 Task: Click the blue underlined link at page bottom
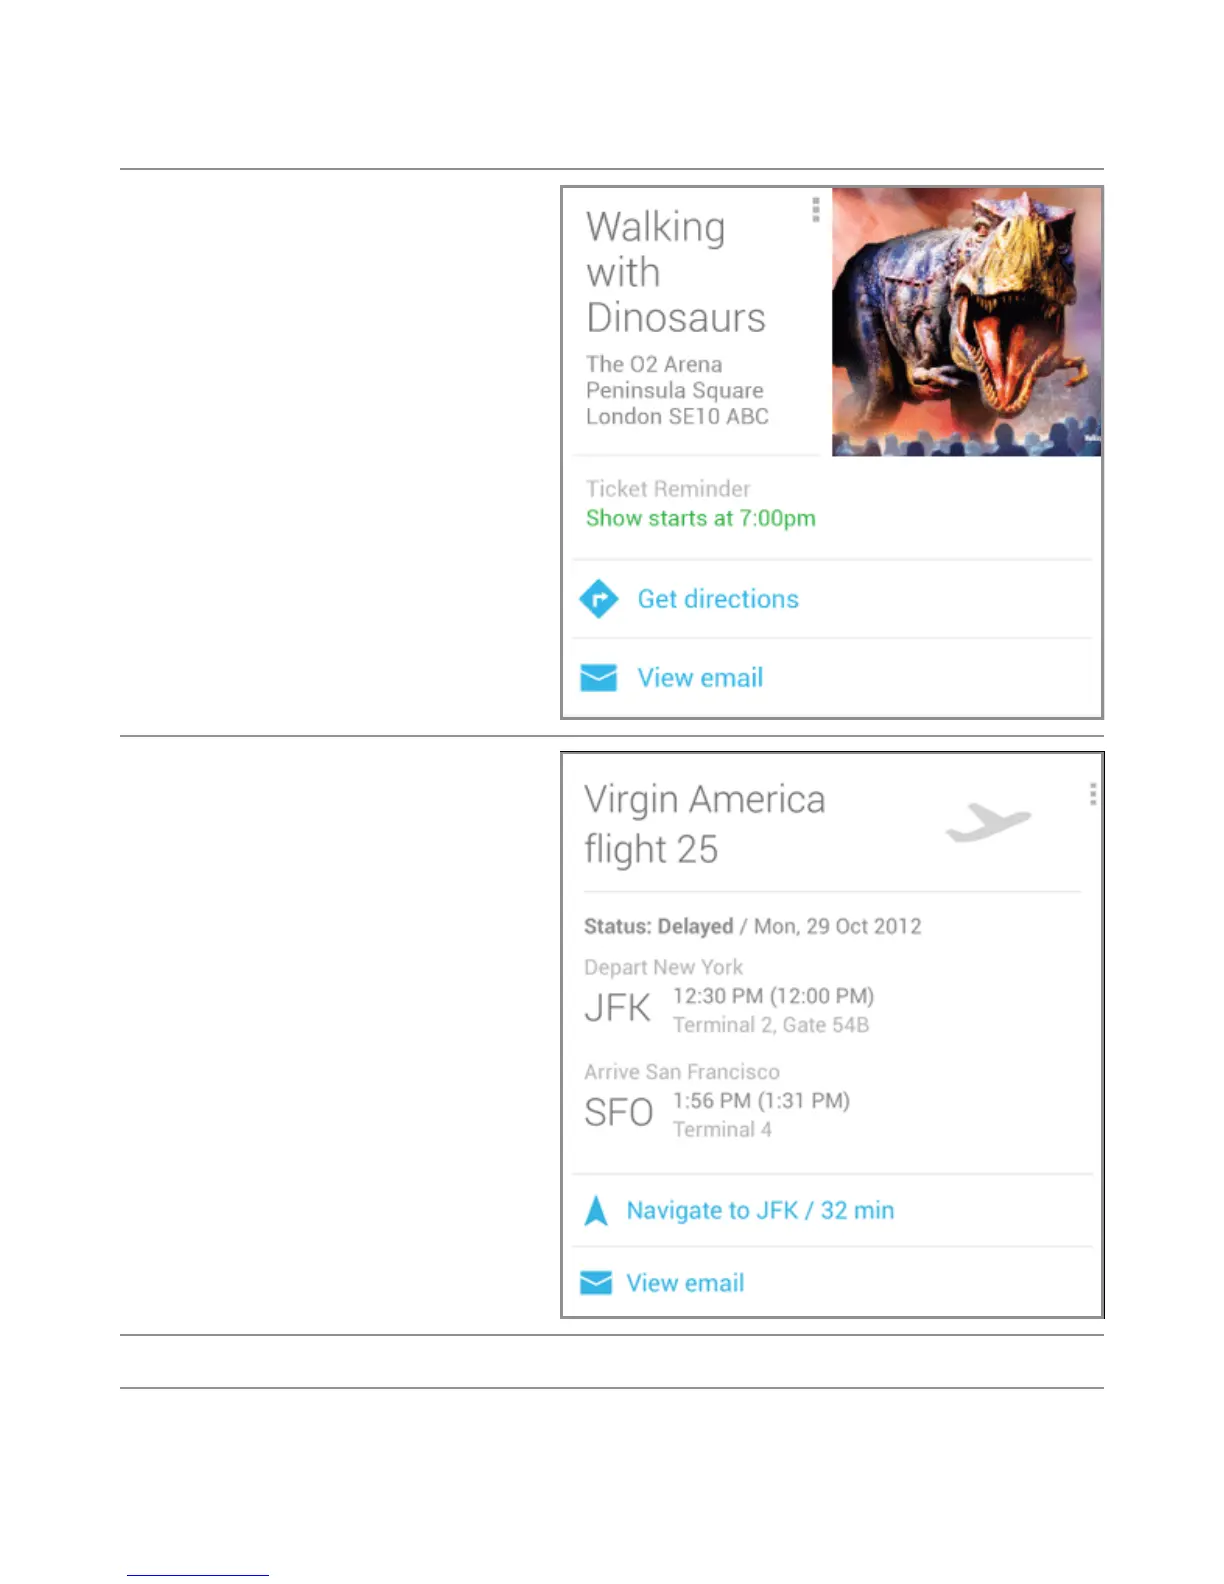pos(198,1574)
